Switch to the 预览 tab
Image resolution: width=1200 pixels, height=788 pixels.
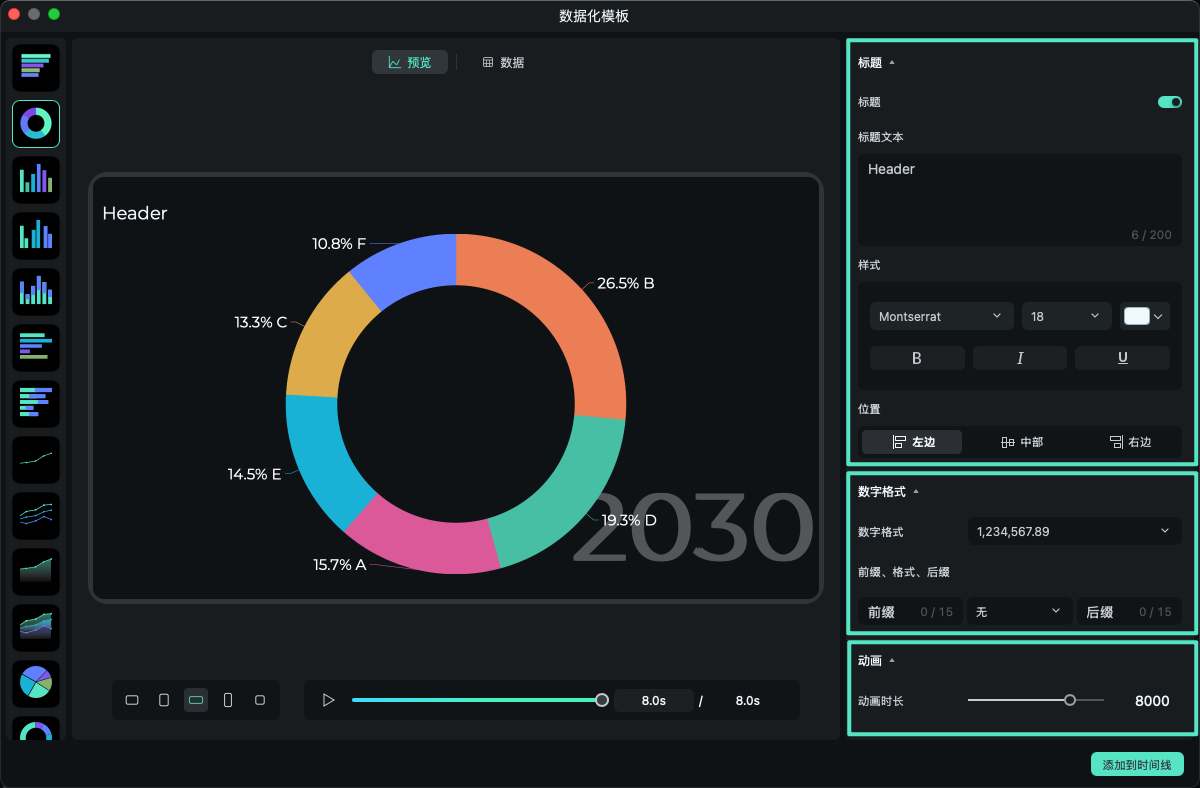coord(410,62)
